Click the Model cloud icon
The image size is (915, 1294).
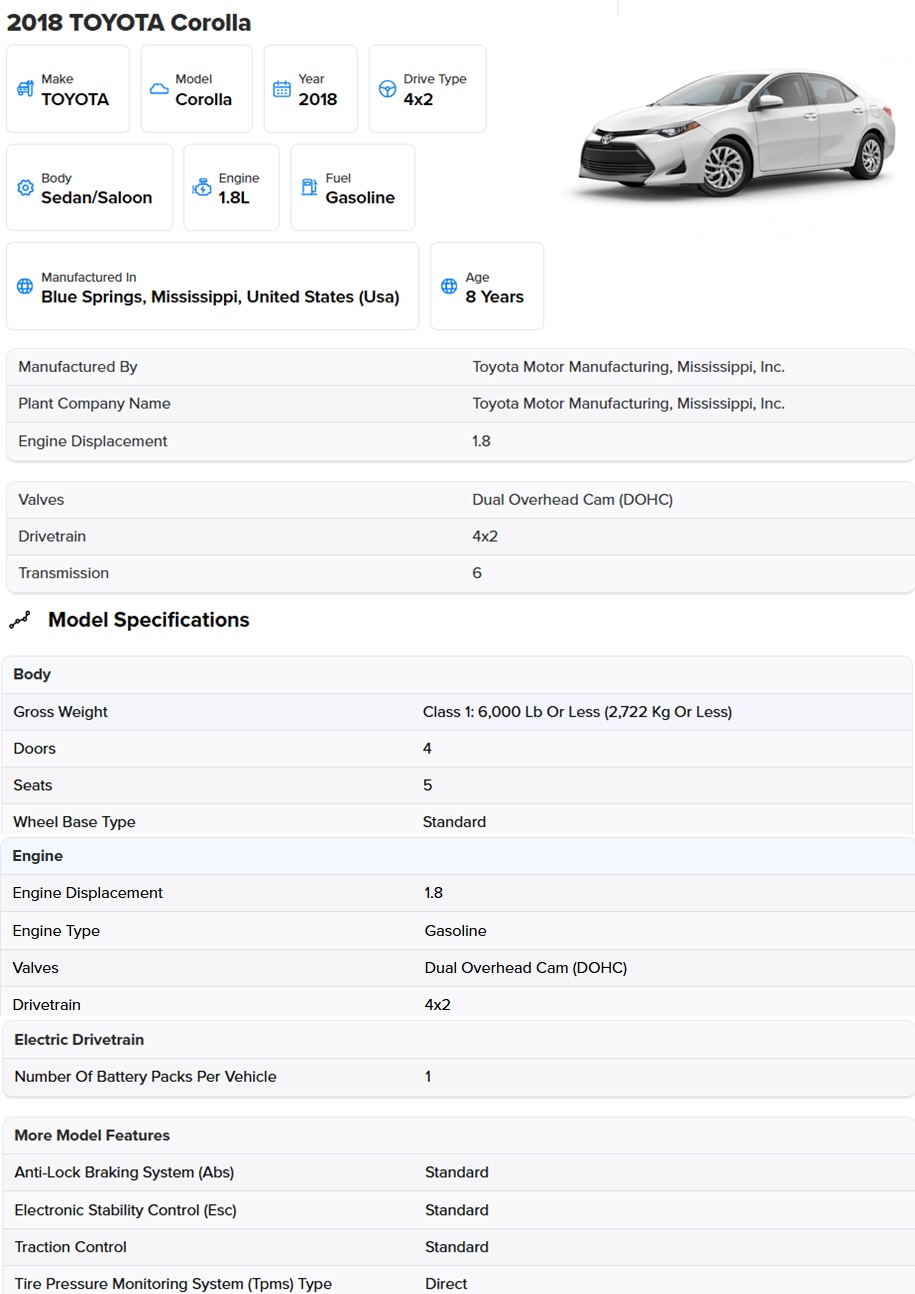159,89
